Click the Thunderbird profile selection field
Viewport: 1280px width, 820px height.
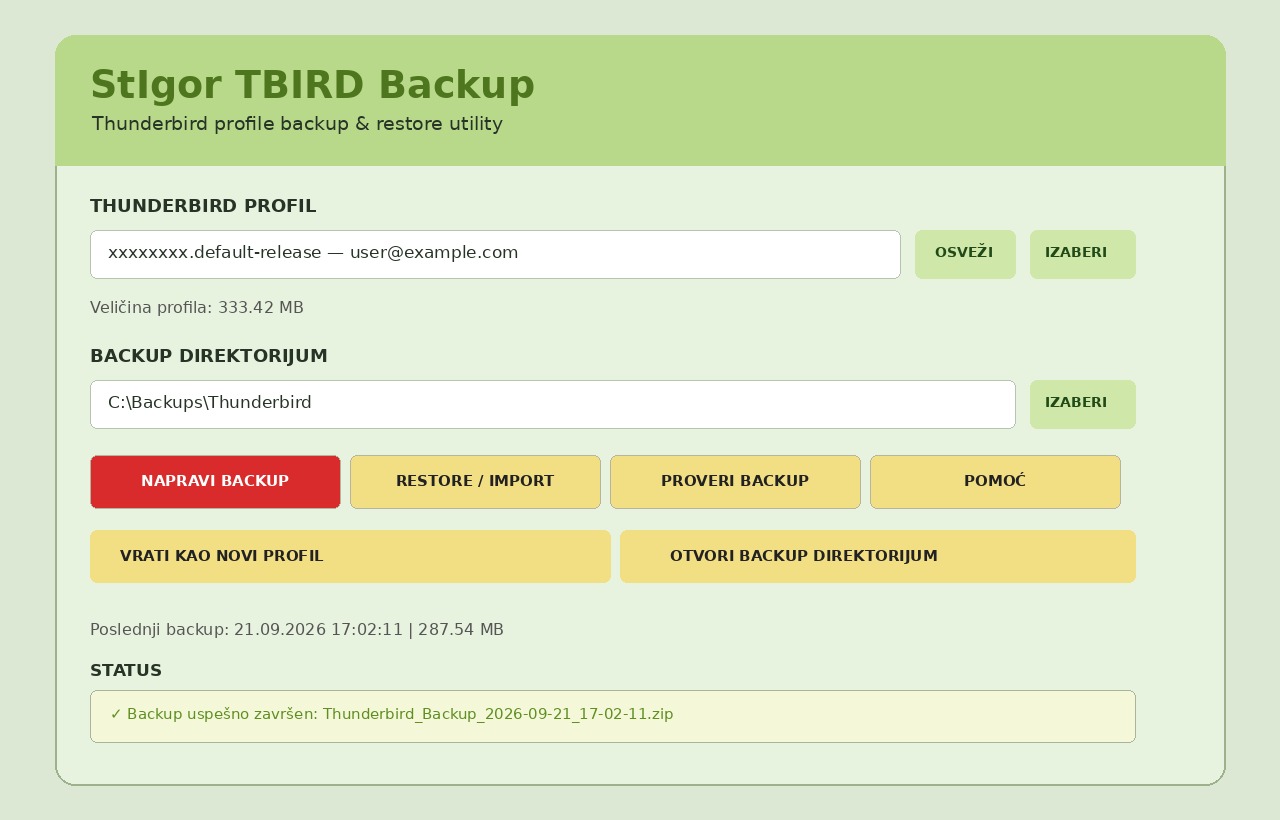(495, 254)
